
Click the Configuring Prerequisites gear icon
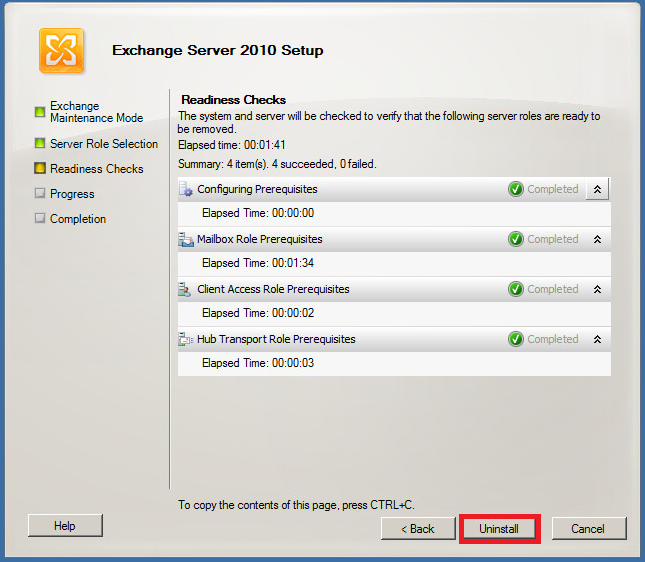click(186, 189)
